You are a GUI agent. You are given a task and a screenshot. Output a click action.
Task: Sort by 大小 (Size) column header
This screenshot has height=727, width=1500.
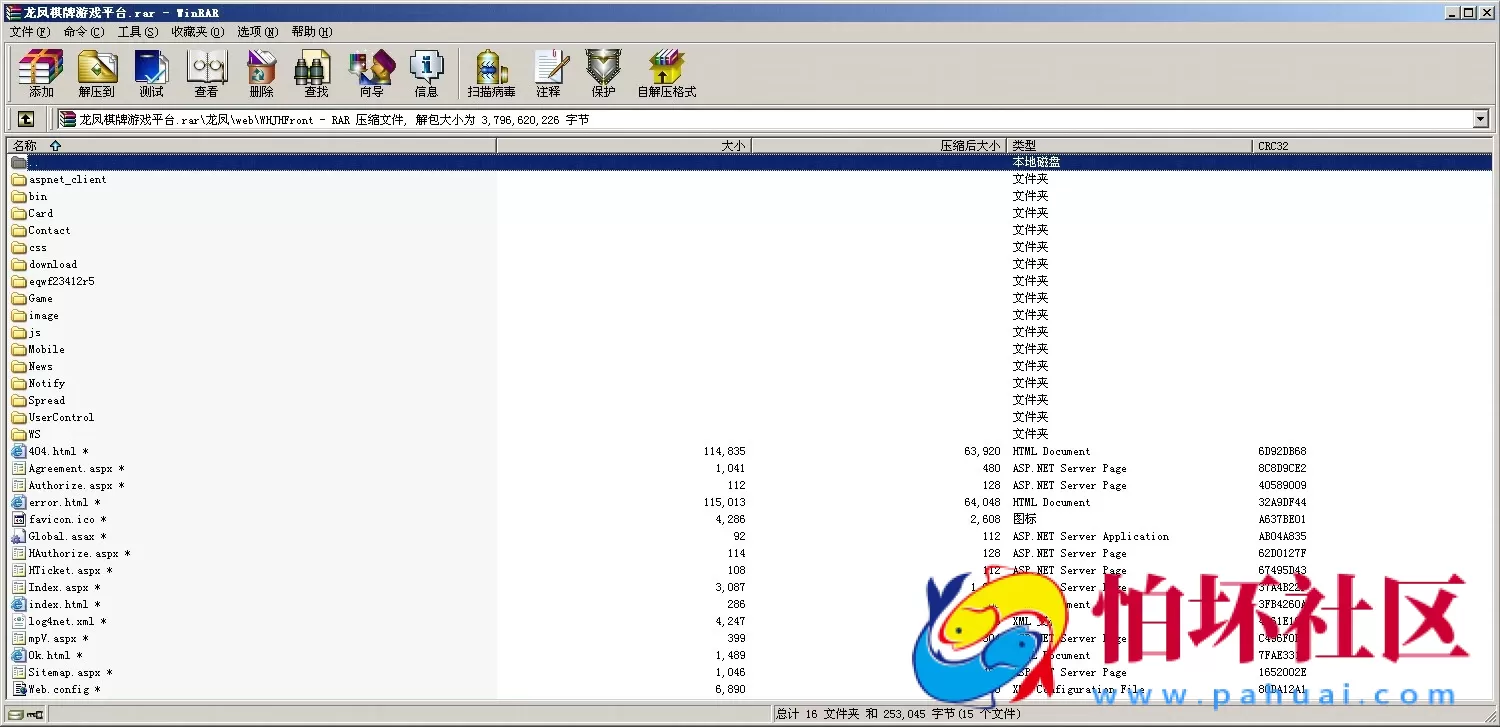point(624,146)
